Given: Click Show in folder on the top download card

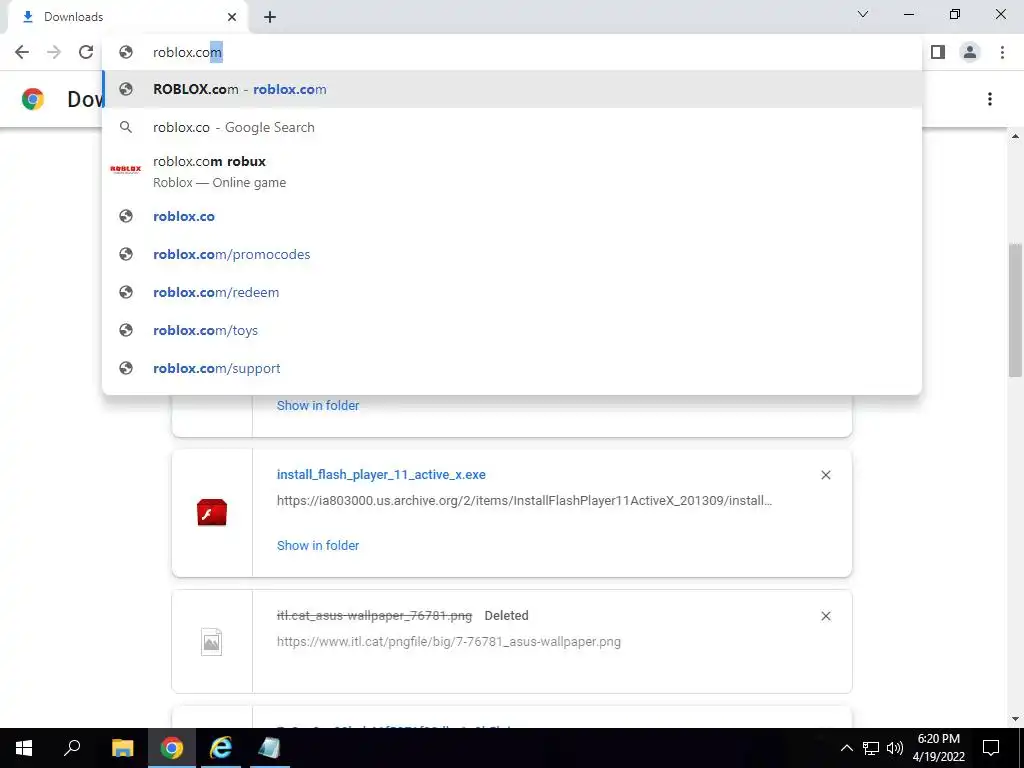Looking at the screenshot, I should (318, 406).
